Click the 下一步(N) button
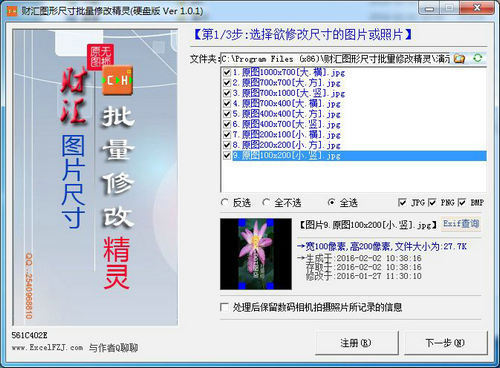500x368 pixels. pyautogui.click(x=446, y=343)
